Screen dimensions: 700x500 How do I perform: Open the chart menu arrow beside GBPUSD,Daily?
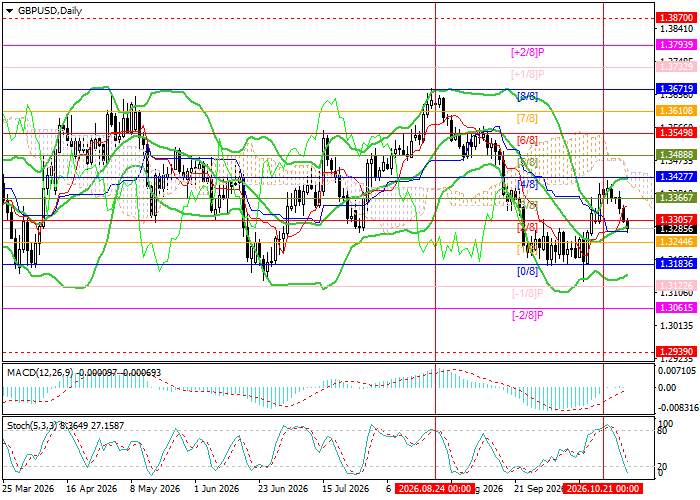click(x=9, y=11)
